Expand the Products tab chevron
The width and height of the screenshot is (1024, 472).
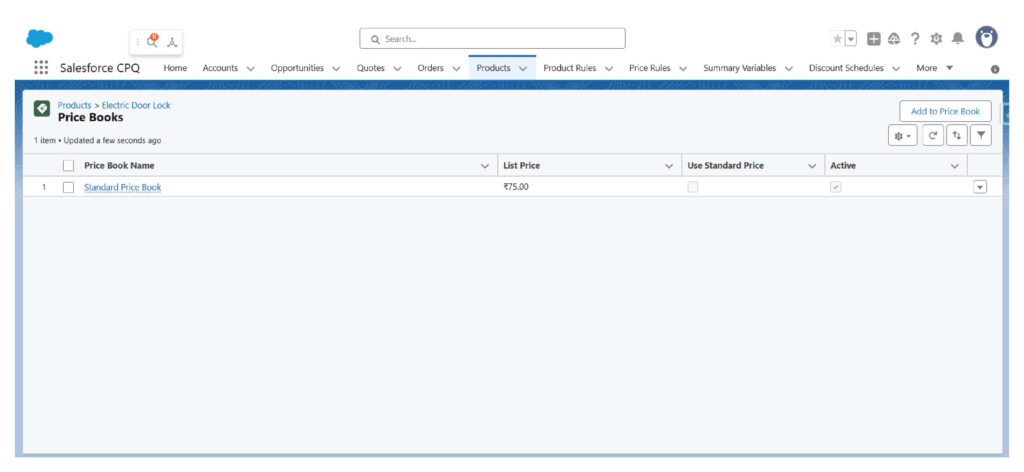pos(522,69)
